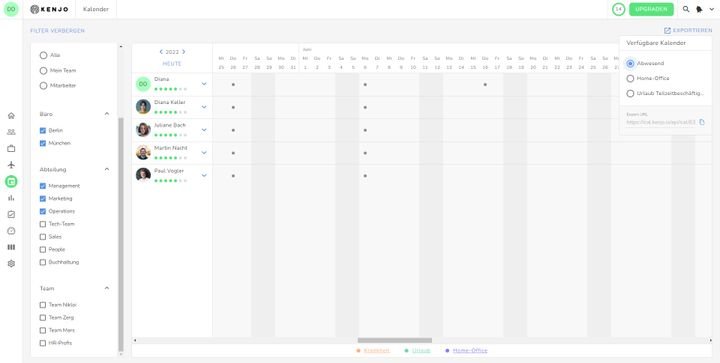Click the Exportieren button

coord(688,30)
